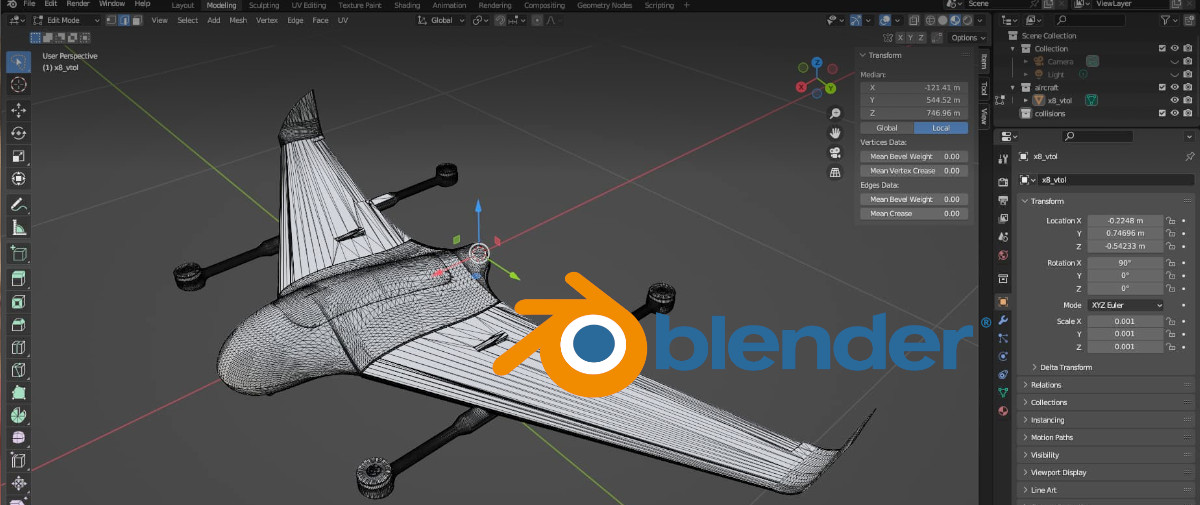Select the Scale tool

[18, 156]
